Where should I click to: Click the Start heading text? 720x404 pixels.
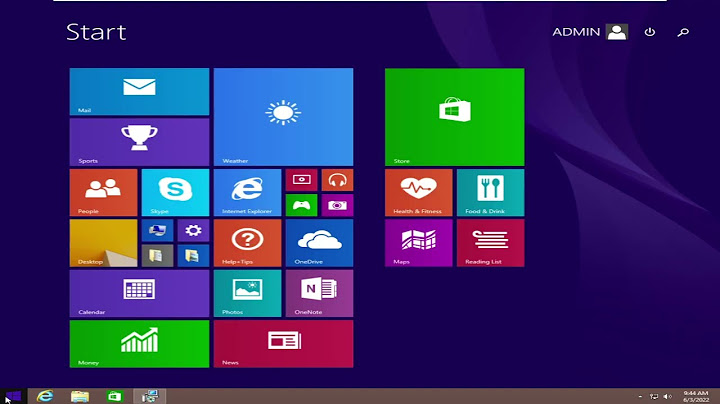click(x=96, y=32)
